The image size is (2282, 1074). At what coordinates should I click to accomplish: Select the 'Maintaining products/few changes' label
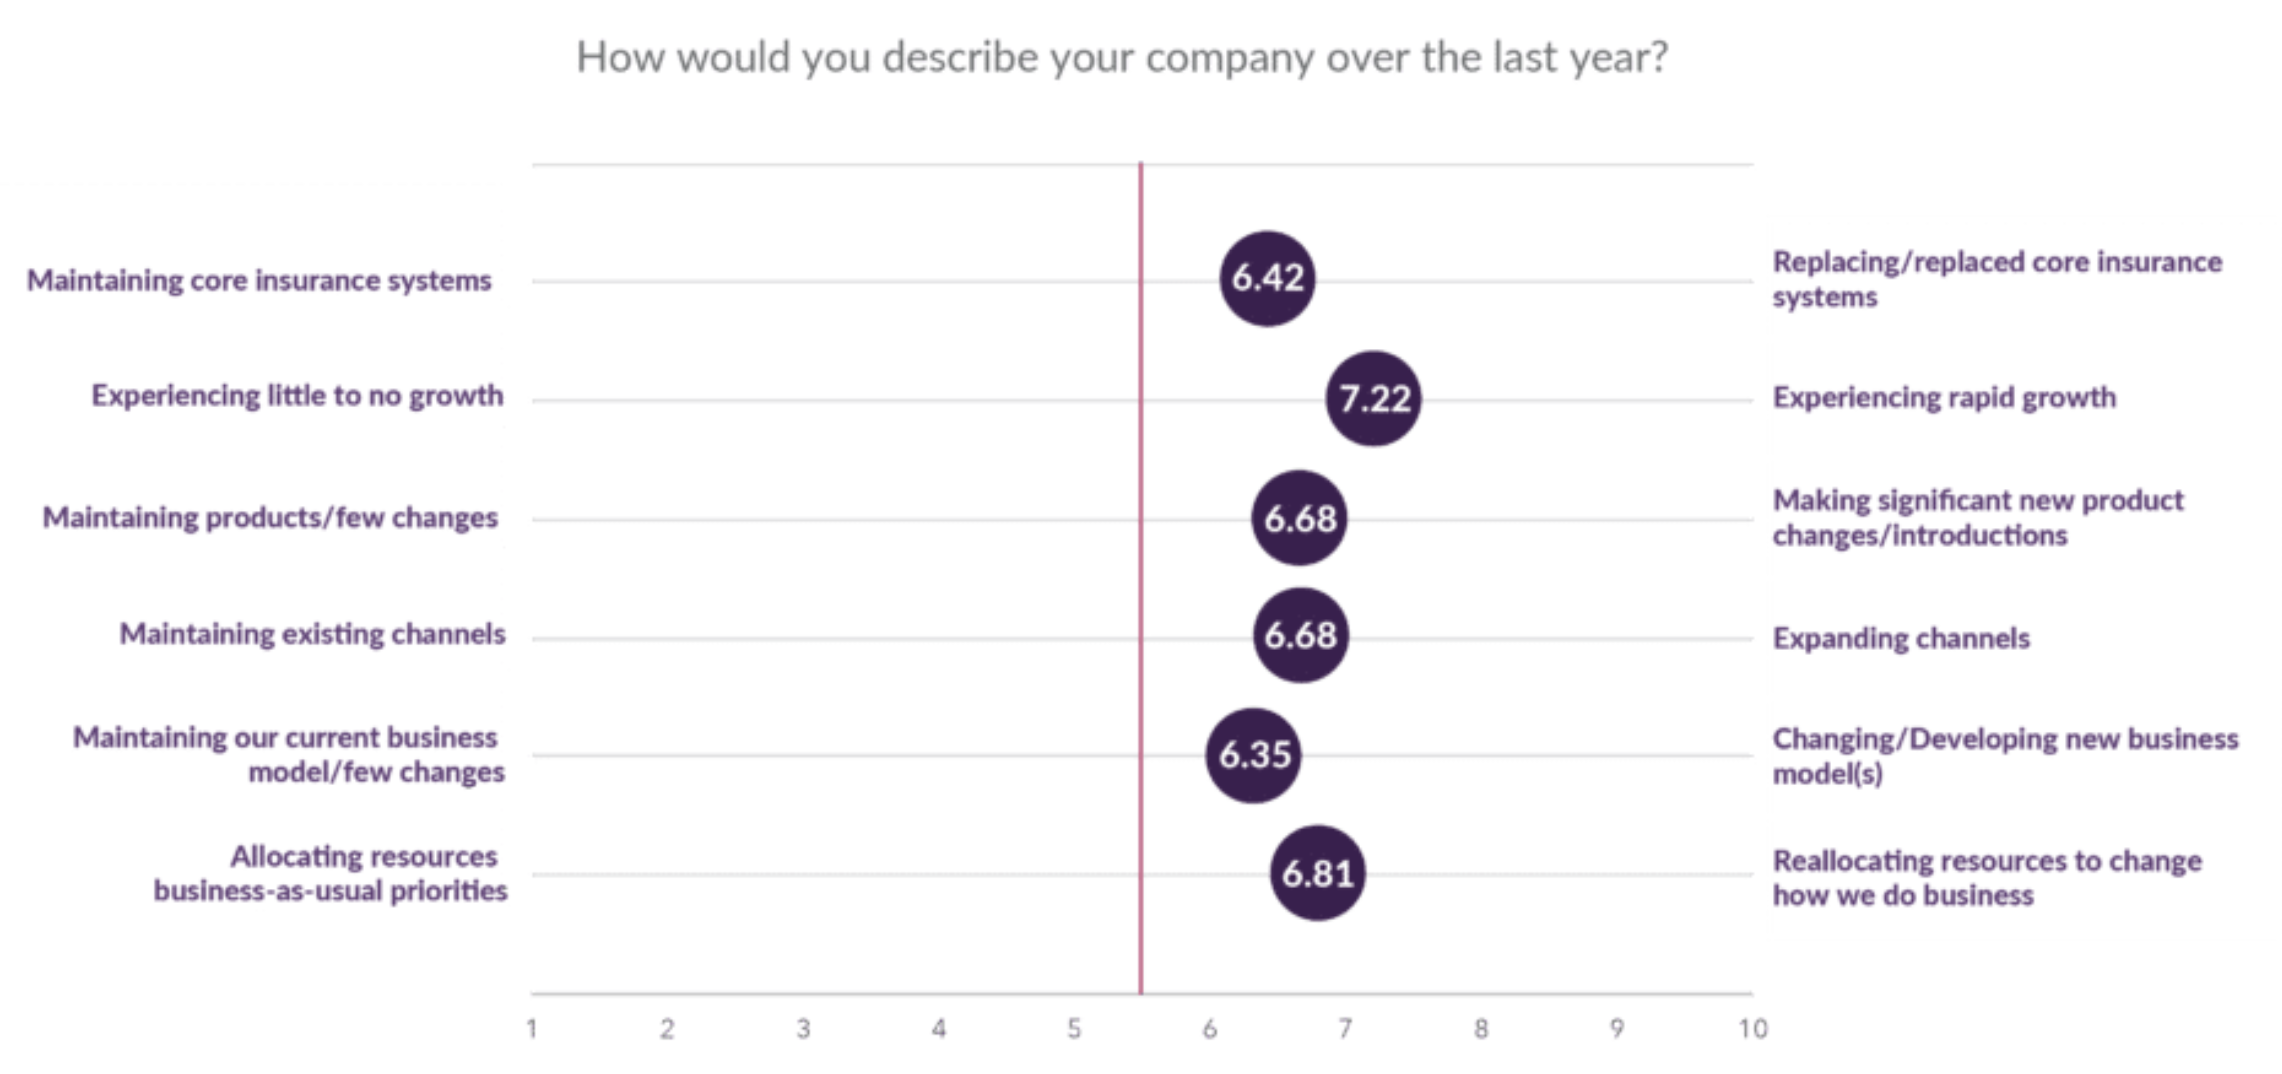270,518
